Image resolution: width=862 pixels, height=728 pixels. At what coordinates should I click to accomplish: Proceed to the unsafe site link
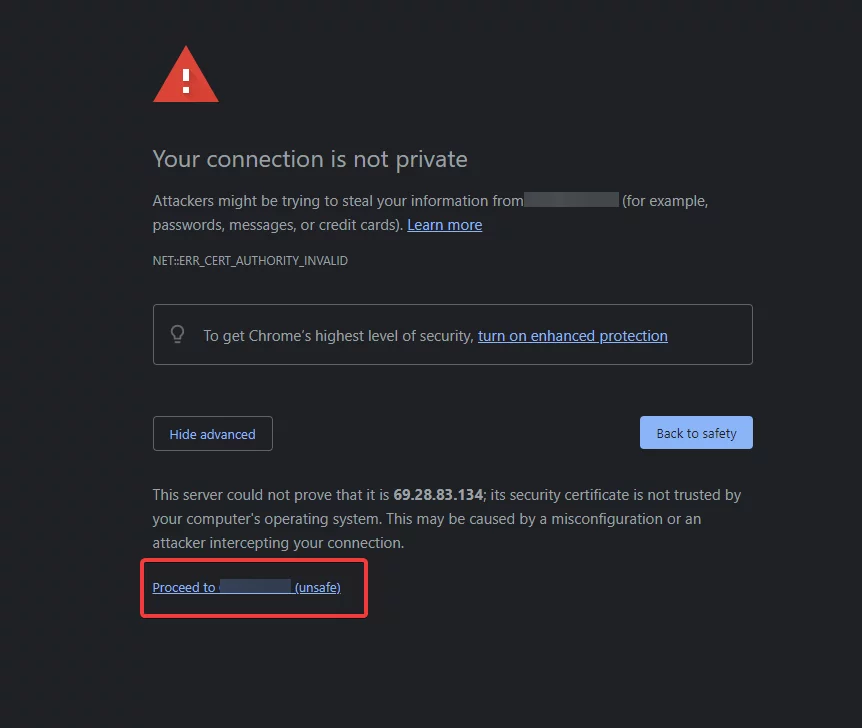(246, 587)
